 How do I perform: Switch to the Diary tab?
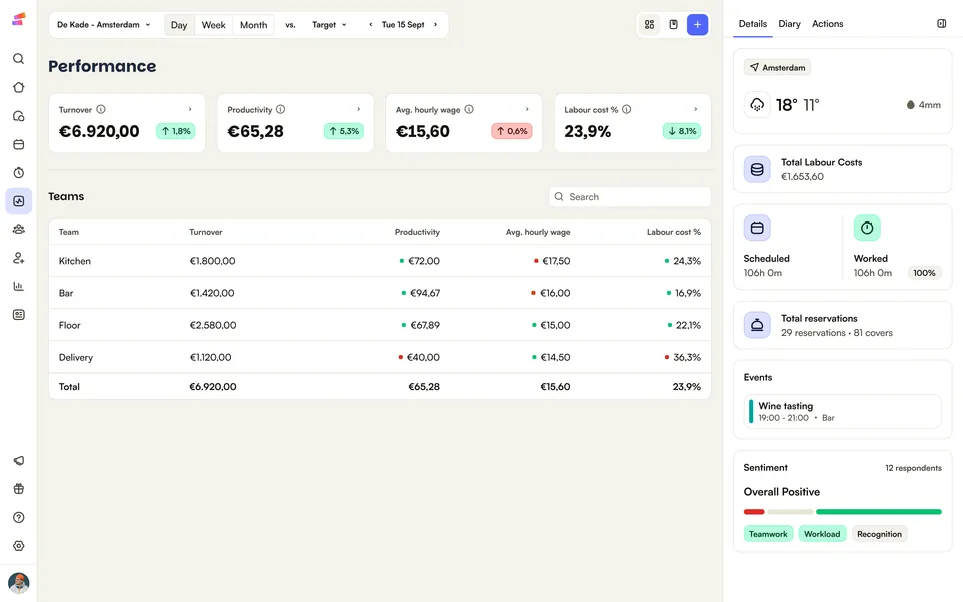[x=789, y=23]
